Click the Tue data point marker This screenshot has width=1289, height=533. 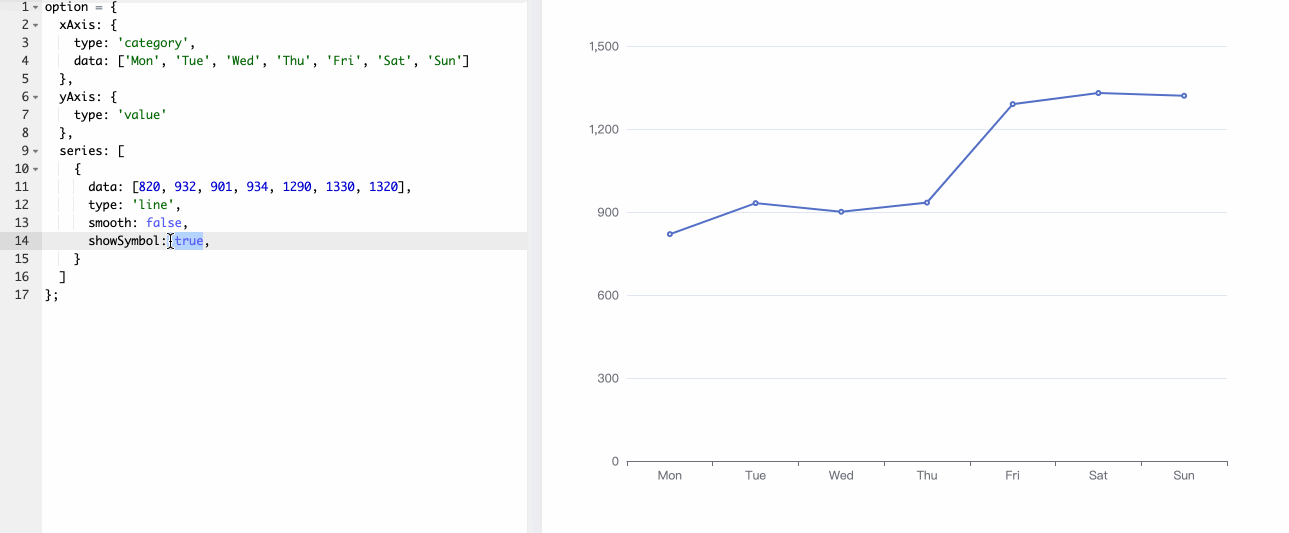pyautogui.click(x=755, y=203)
